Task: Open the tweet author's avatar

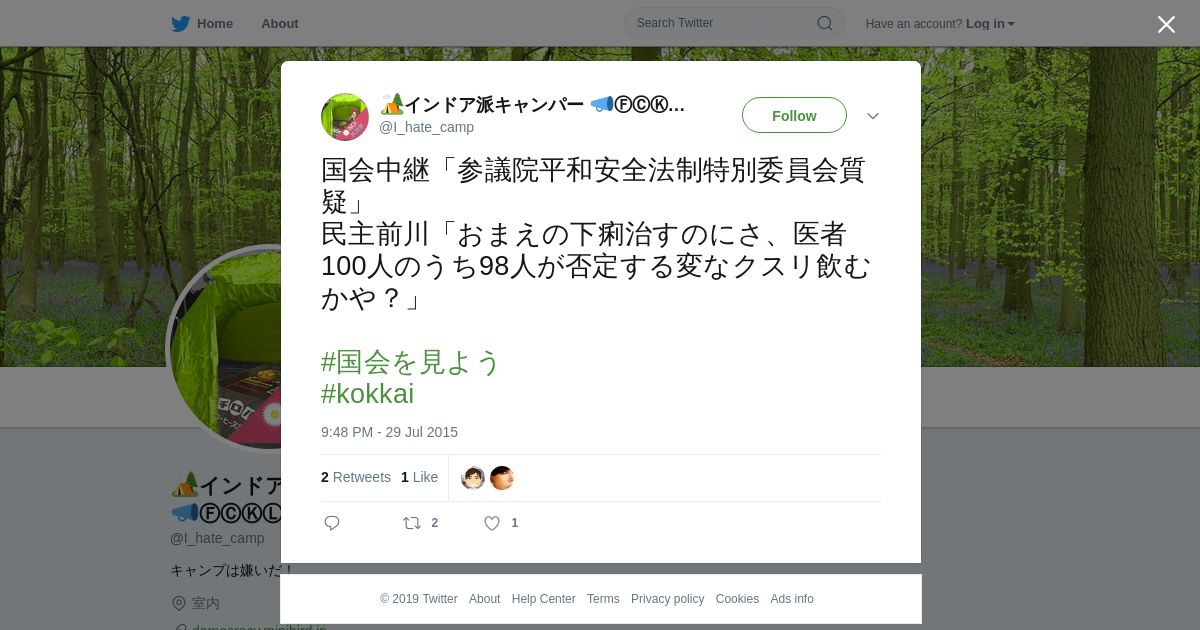Action: [345, 117]
